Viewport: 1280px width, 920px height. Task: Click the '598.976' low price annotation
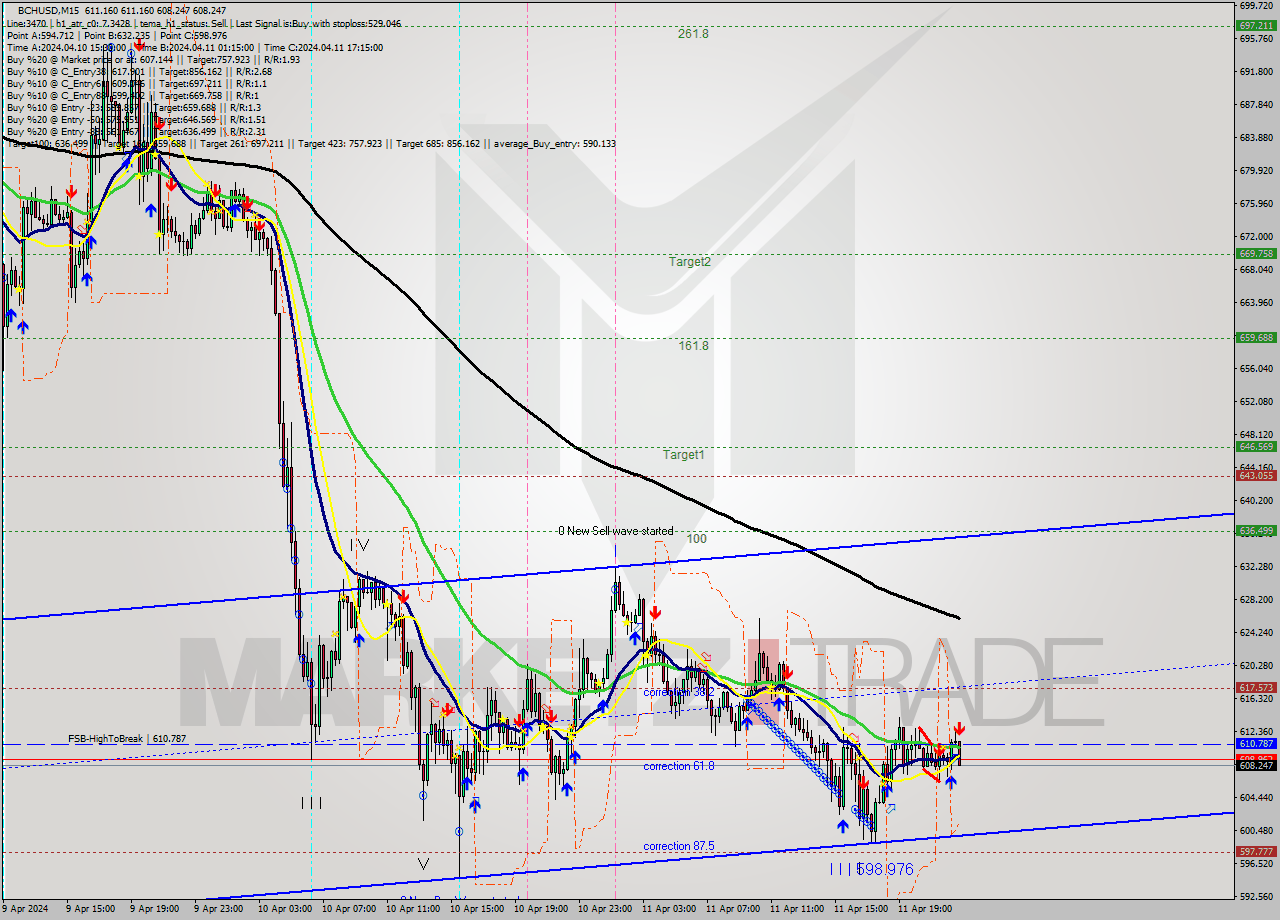point(885,870)
